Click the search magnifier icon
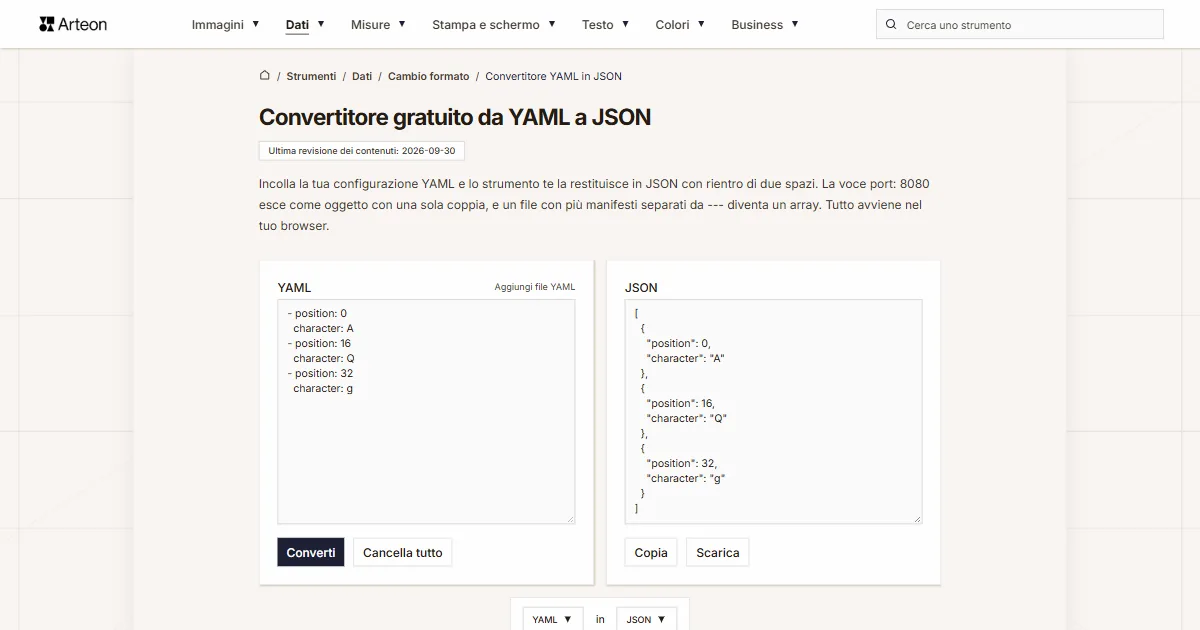 (891, 24)
